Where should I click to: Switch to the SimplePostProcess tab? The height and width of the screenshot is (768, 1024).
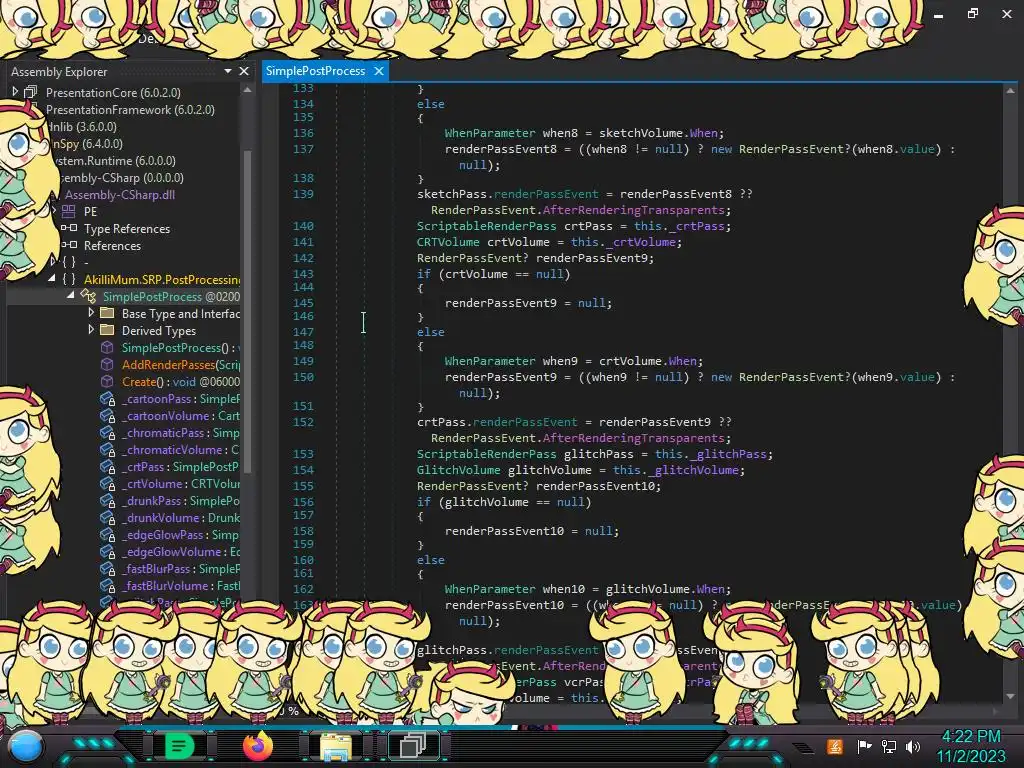[x=315, y=71]
